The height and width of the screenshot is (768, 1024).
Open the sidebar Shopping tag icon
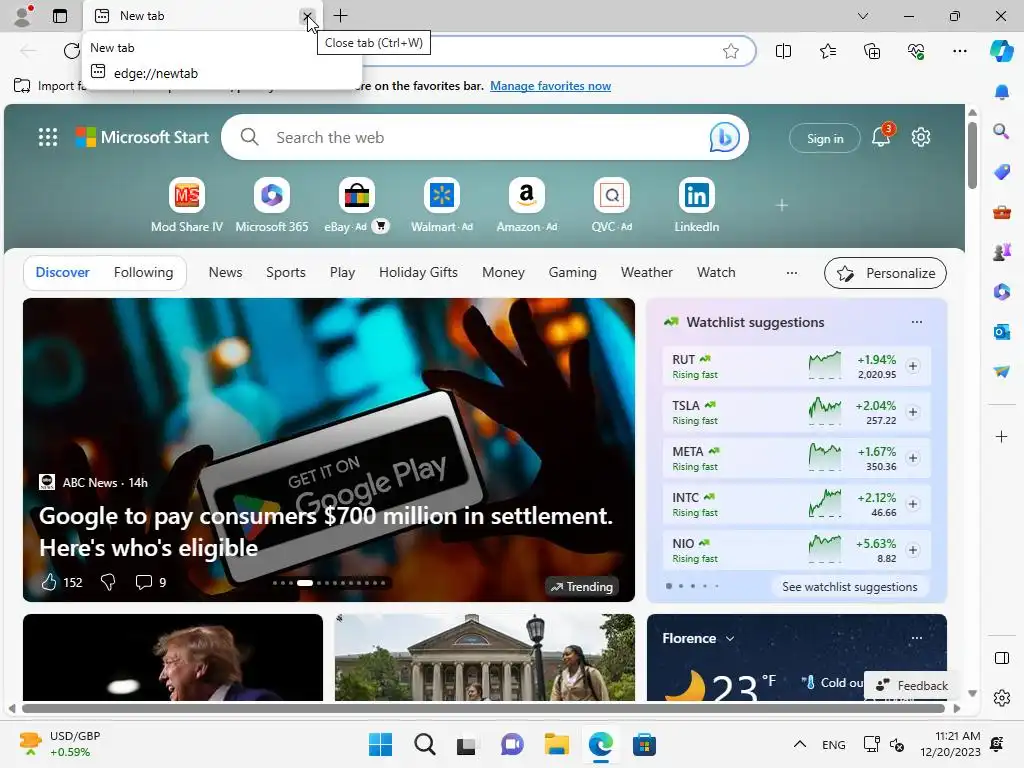1002,172
